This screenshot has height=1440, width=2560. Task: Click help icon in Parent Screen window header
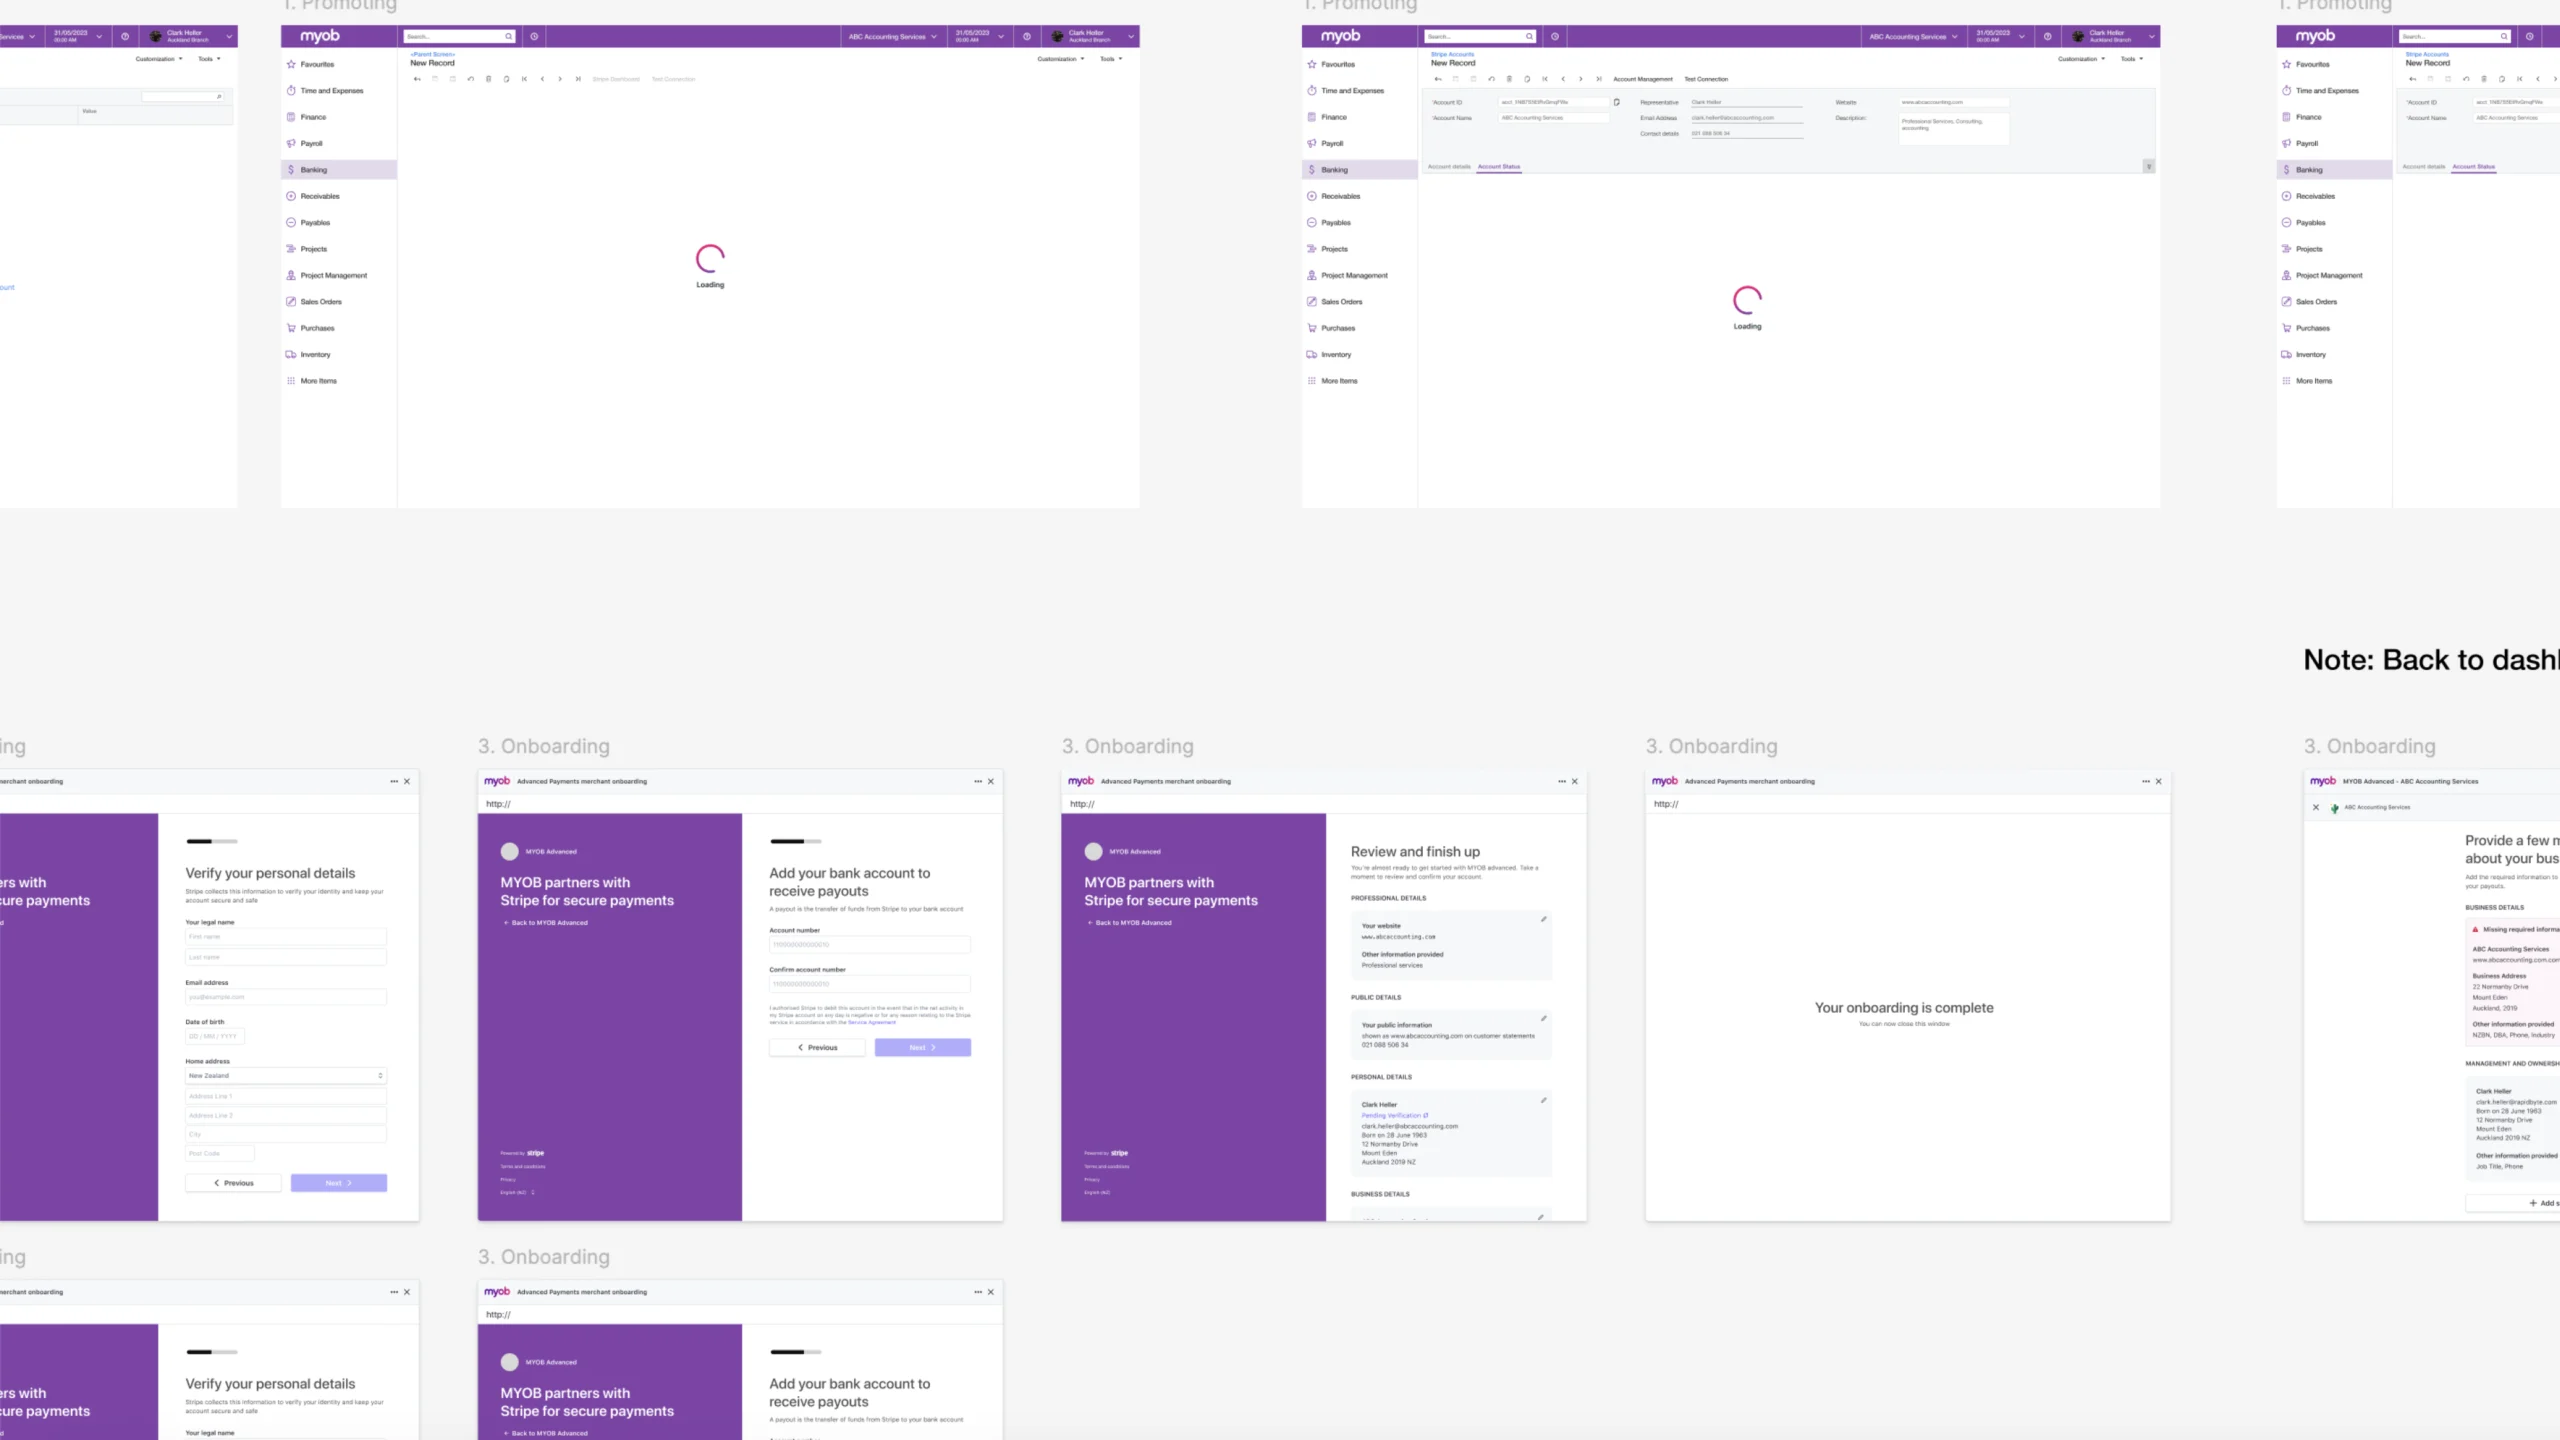click(1026, 37)
